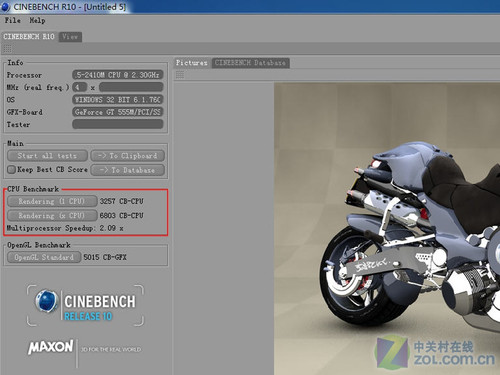Click the rendered motorcycle picture
500x375 pixels.
pos(387,229)
